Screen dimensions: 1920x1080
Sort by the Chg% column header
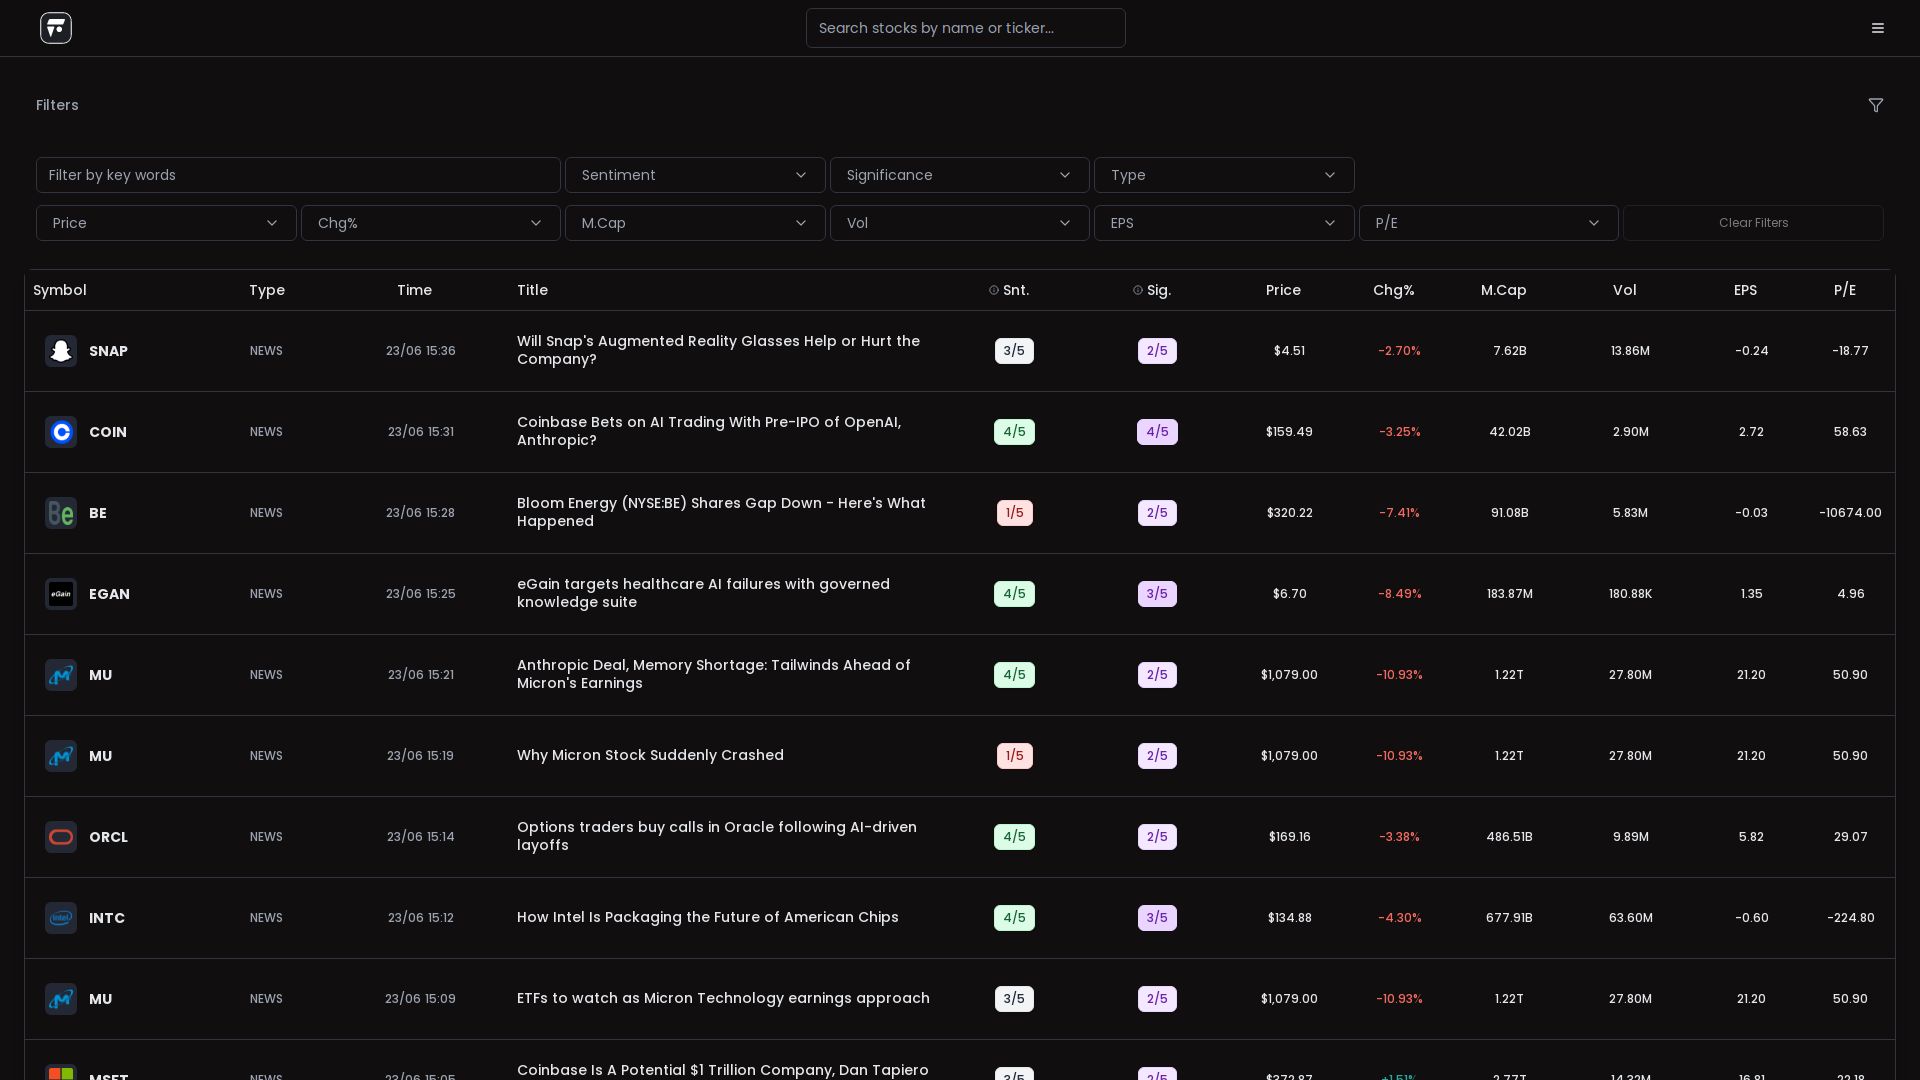click(x=1394, y=290)
